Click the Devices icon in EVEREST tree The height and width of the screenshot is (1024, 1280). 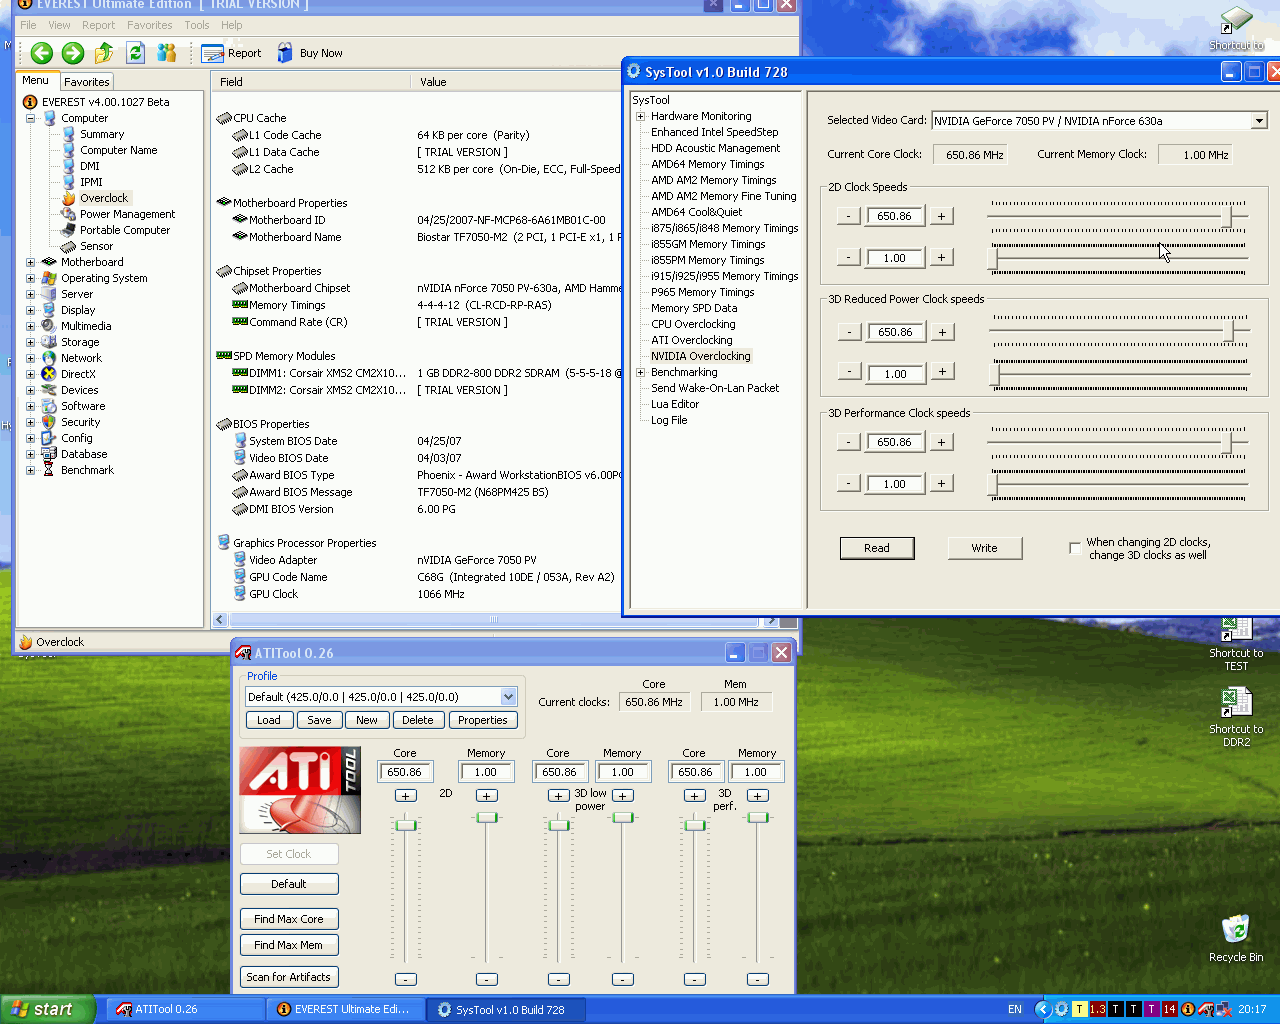pos(48,390)
